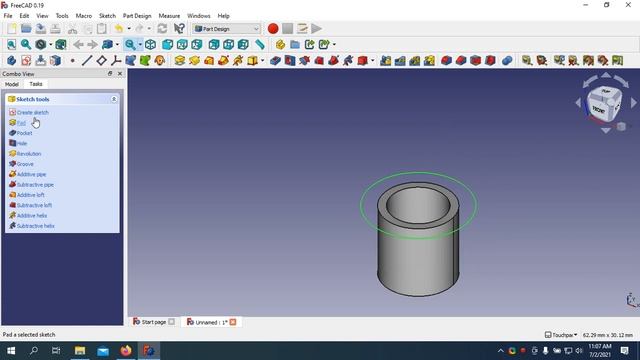Click the Revolution toolbar icon
Image resolution: width=640 pixels, height=360 pixels.
(194, 61)
